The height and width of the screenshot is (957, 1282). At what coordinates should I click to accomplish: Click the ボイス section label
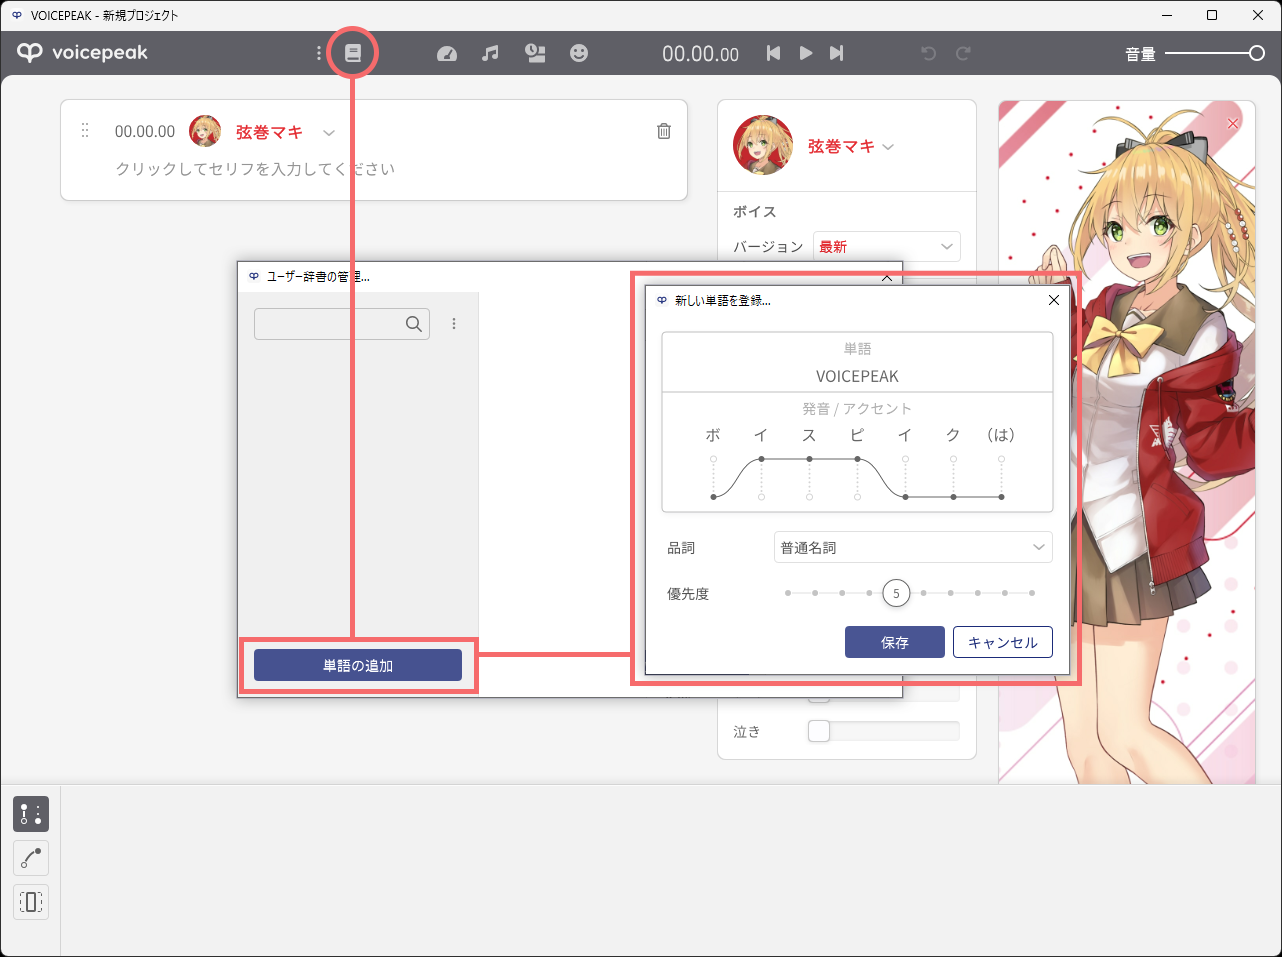(x=755, y=211)
